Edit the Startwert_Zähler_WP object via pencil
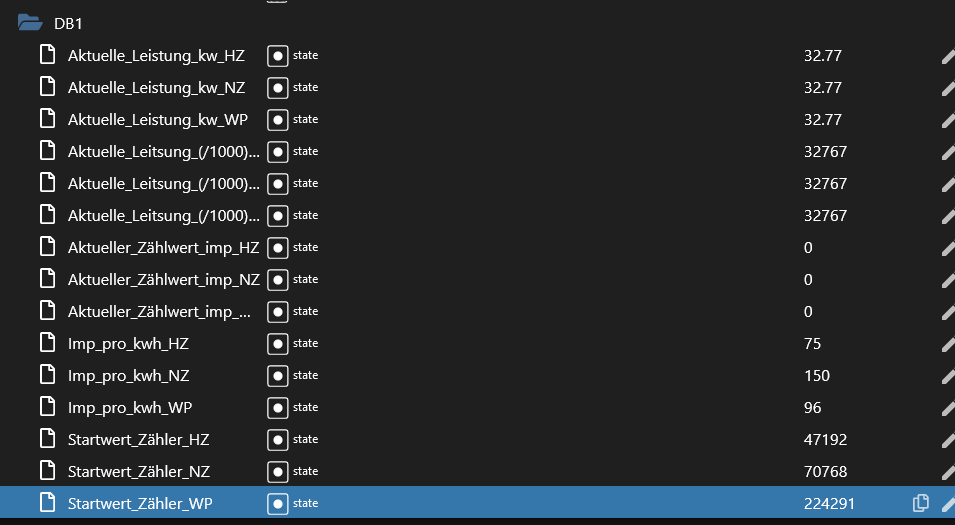This screenshot has width=955, height=525. point(948,504)
